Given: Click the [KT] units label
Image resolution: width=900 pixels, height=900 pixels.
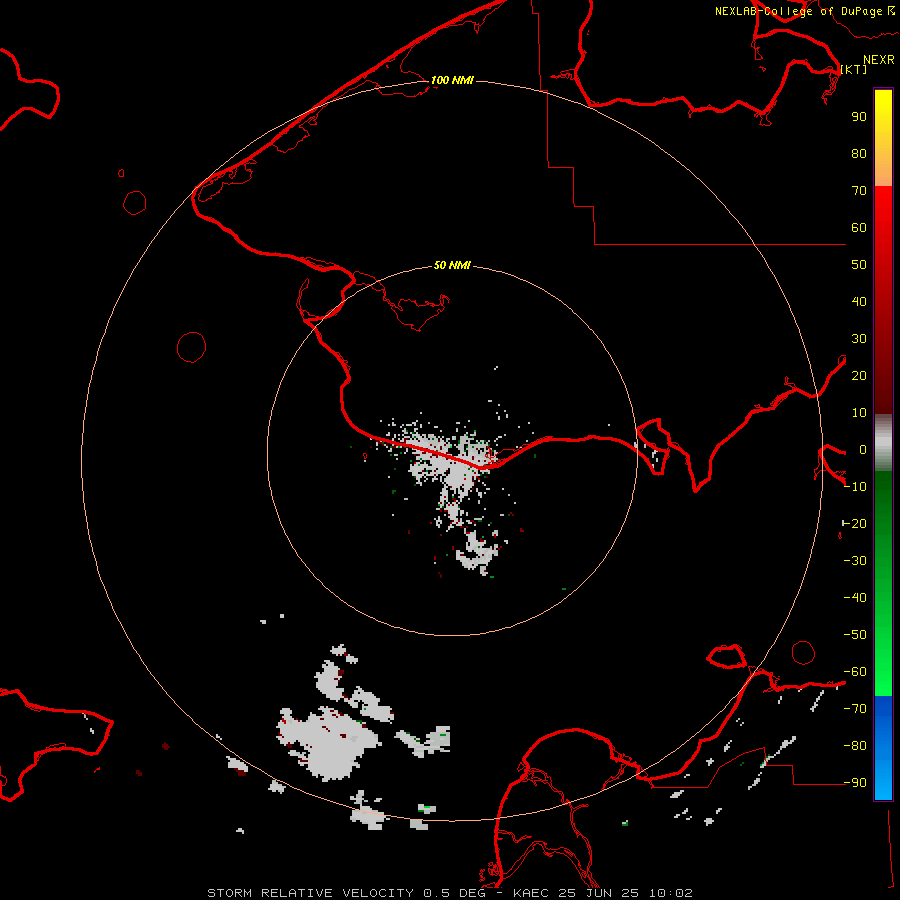Looking at the screenshot, I should point(854,69).
